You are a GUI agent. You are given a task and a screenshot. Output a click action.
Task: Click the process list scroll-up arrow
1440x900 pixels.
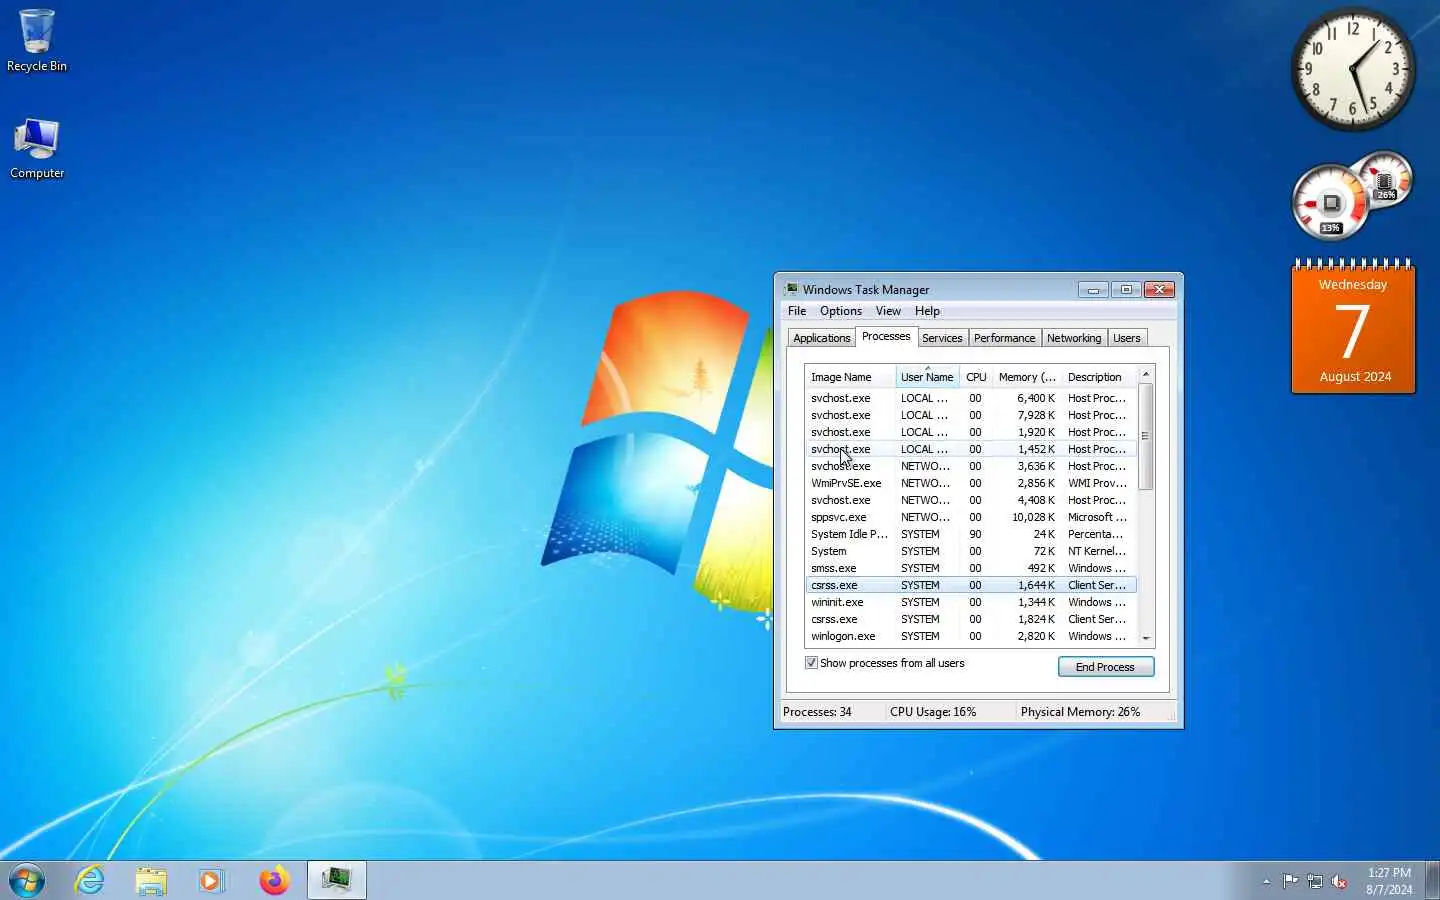click(x=1146, y=374)
